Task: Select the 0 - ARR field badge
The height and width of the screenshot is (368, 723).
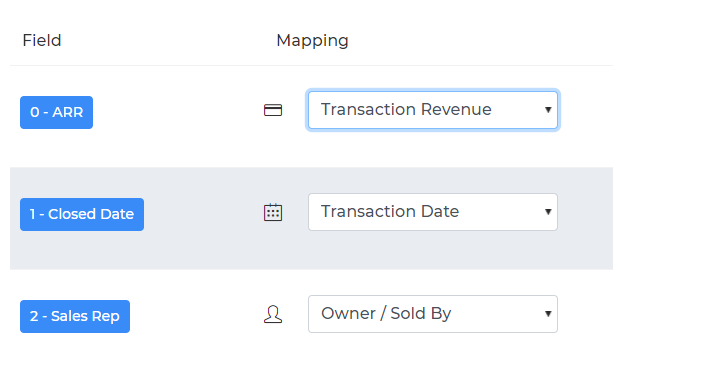Action: pos(56,113)
